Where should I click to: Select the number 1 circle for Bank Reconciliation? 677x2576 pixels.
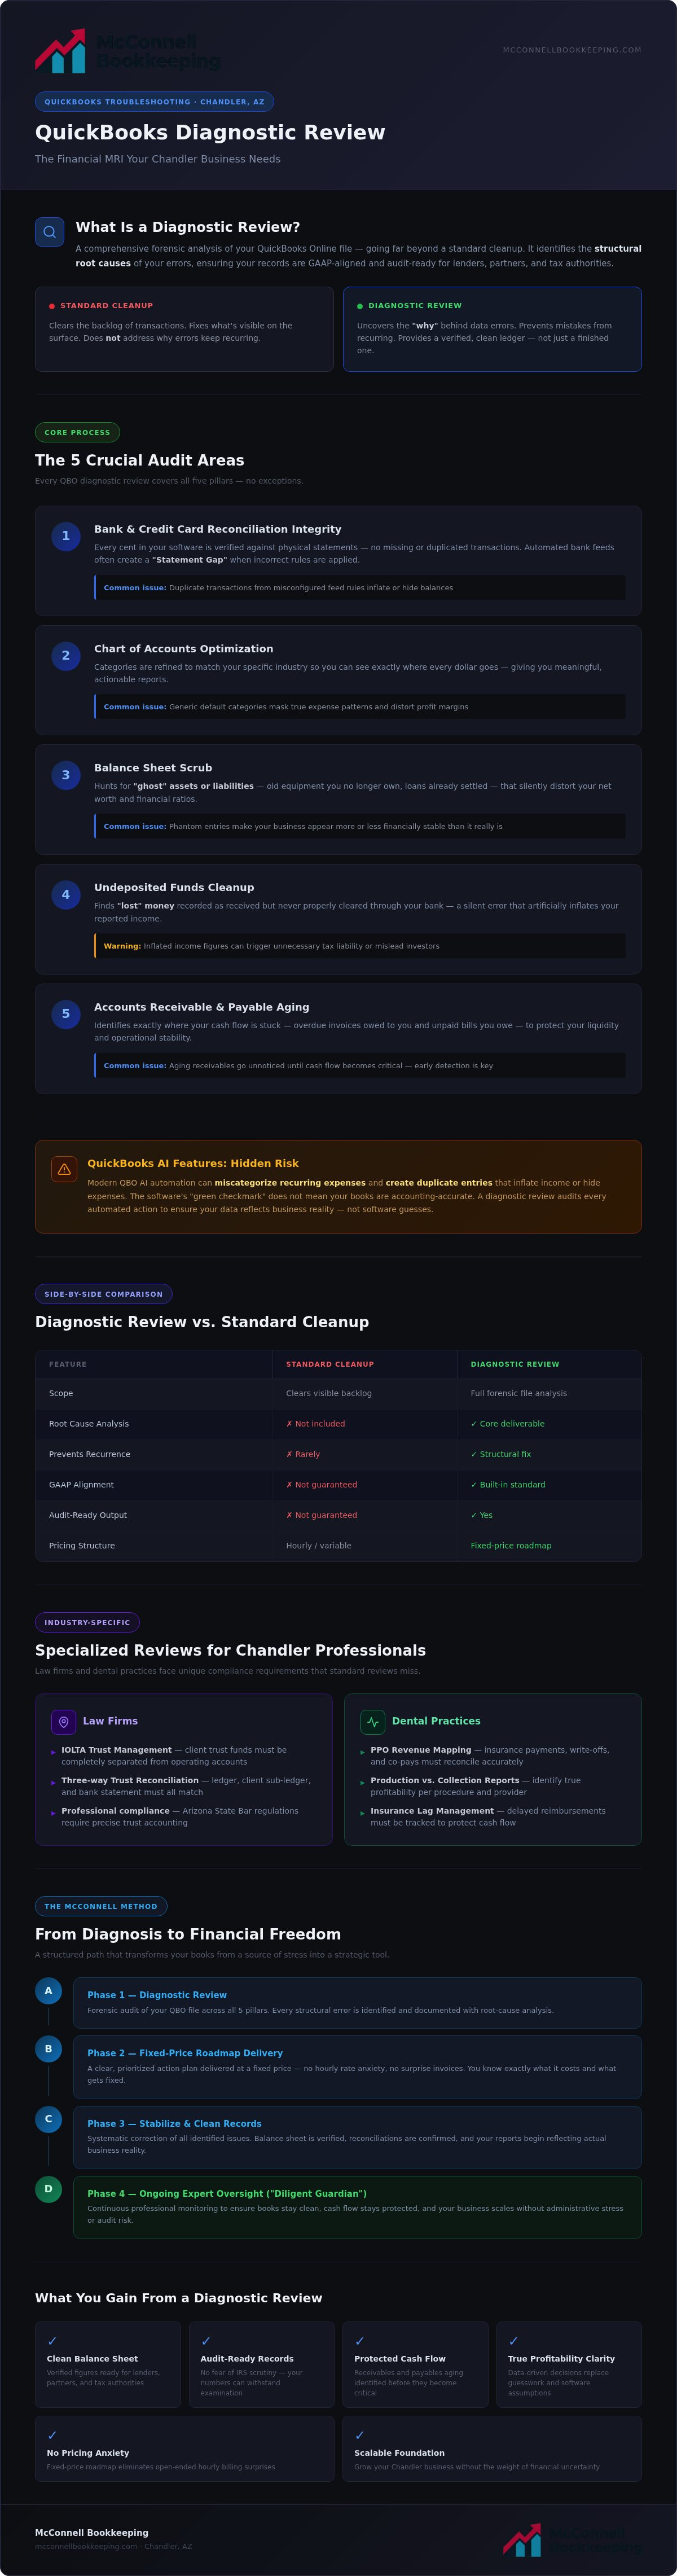[66, 536]
